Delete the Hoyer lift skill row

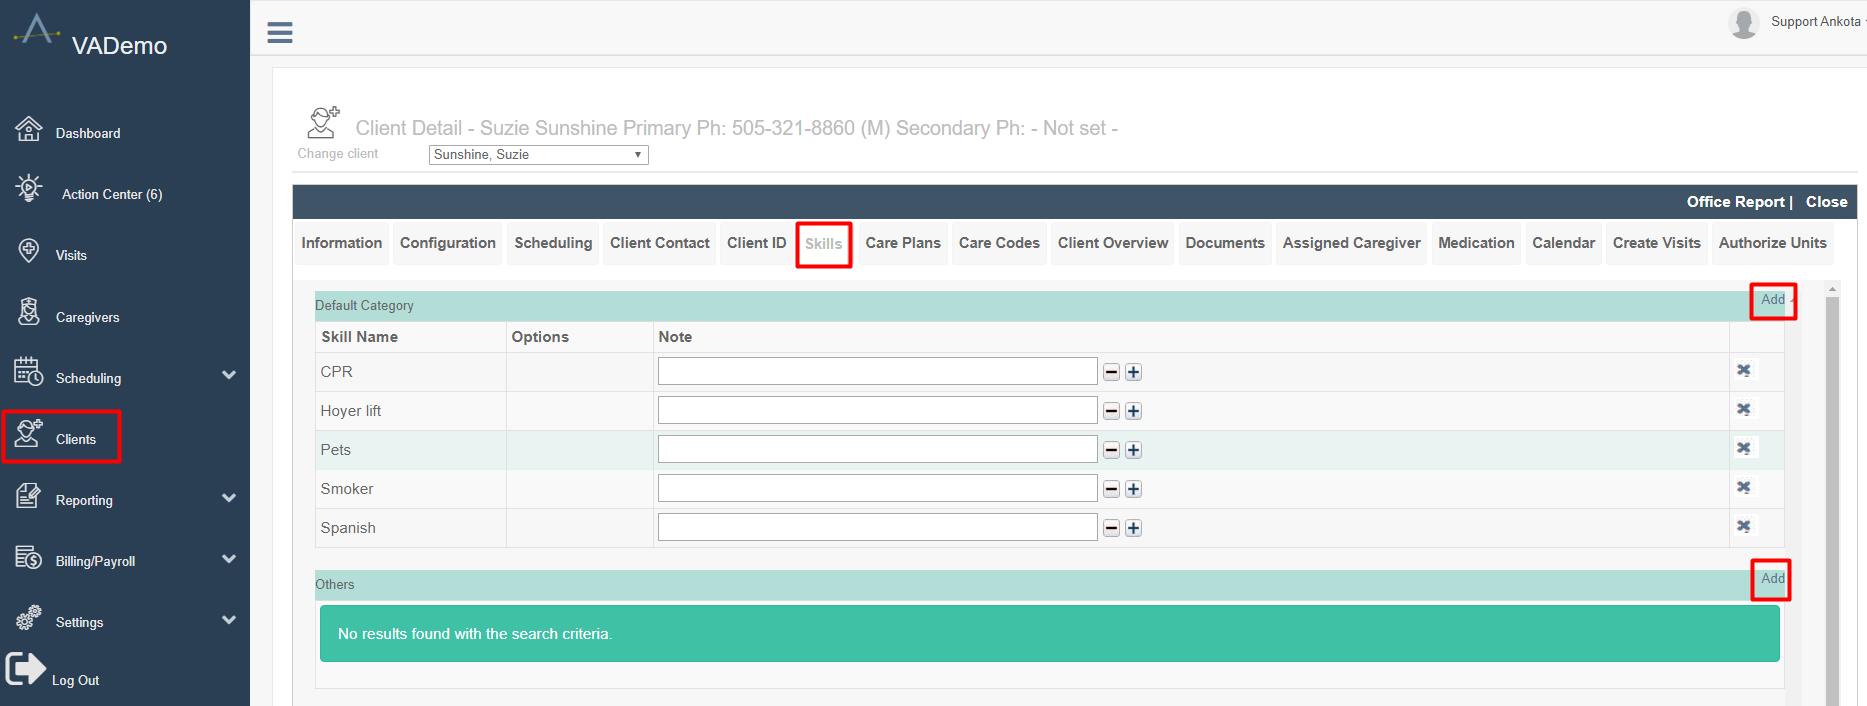pos(1744,409)
